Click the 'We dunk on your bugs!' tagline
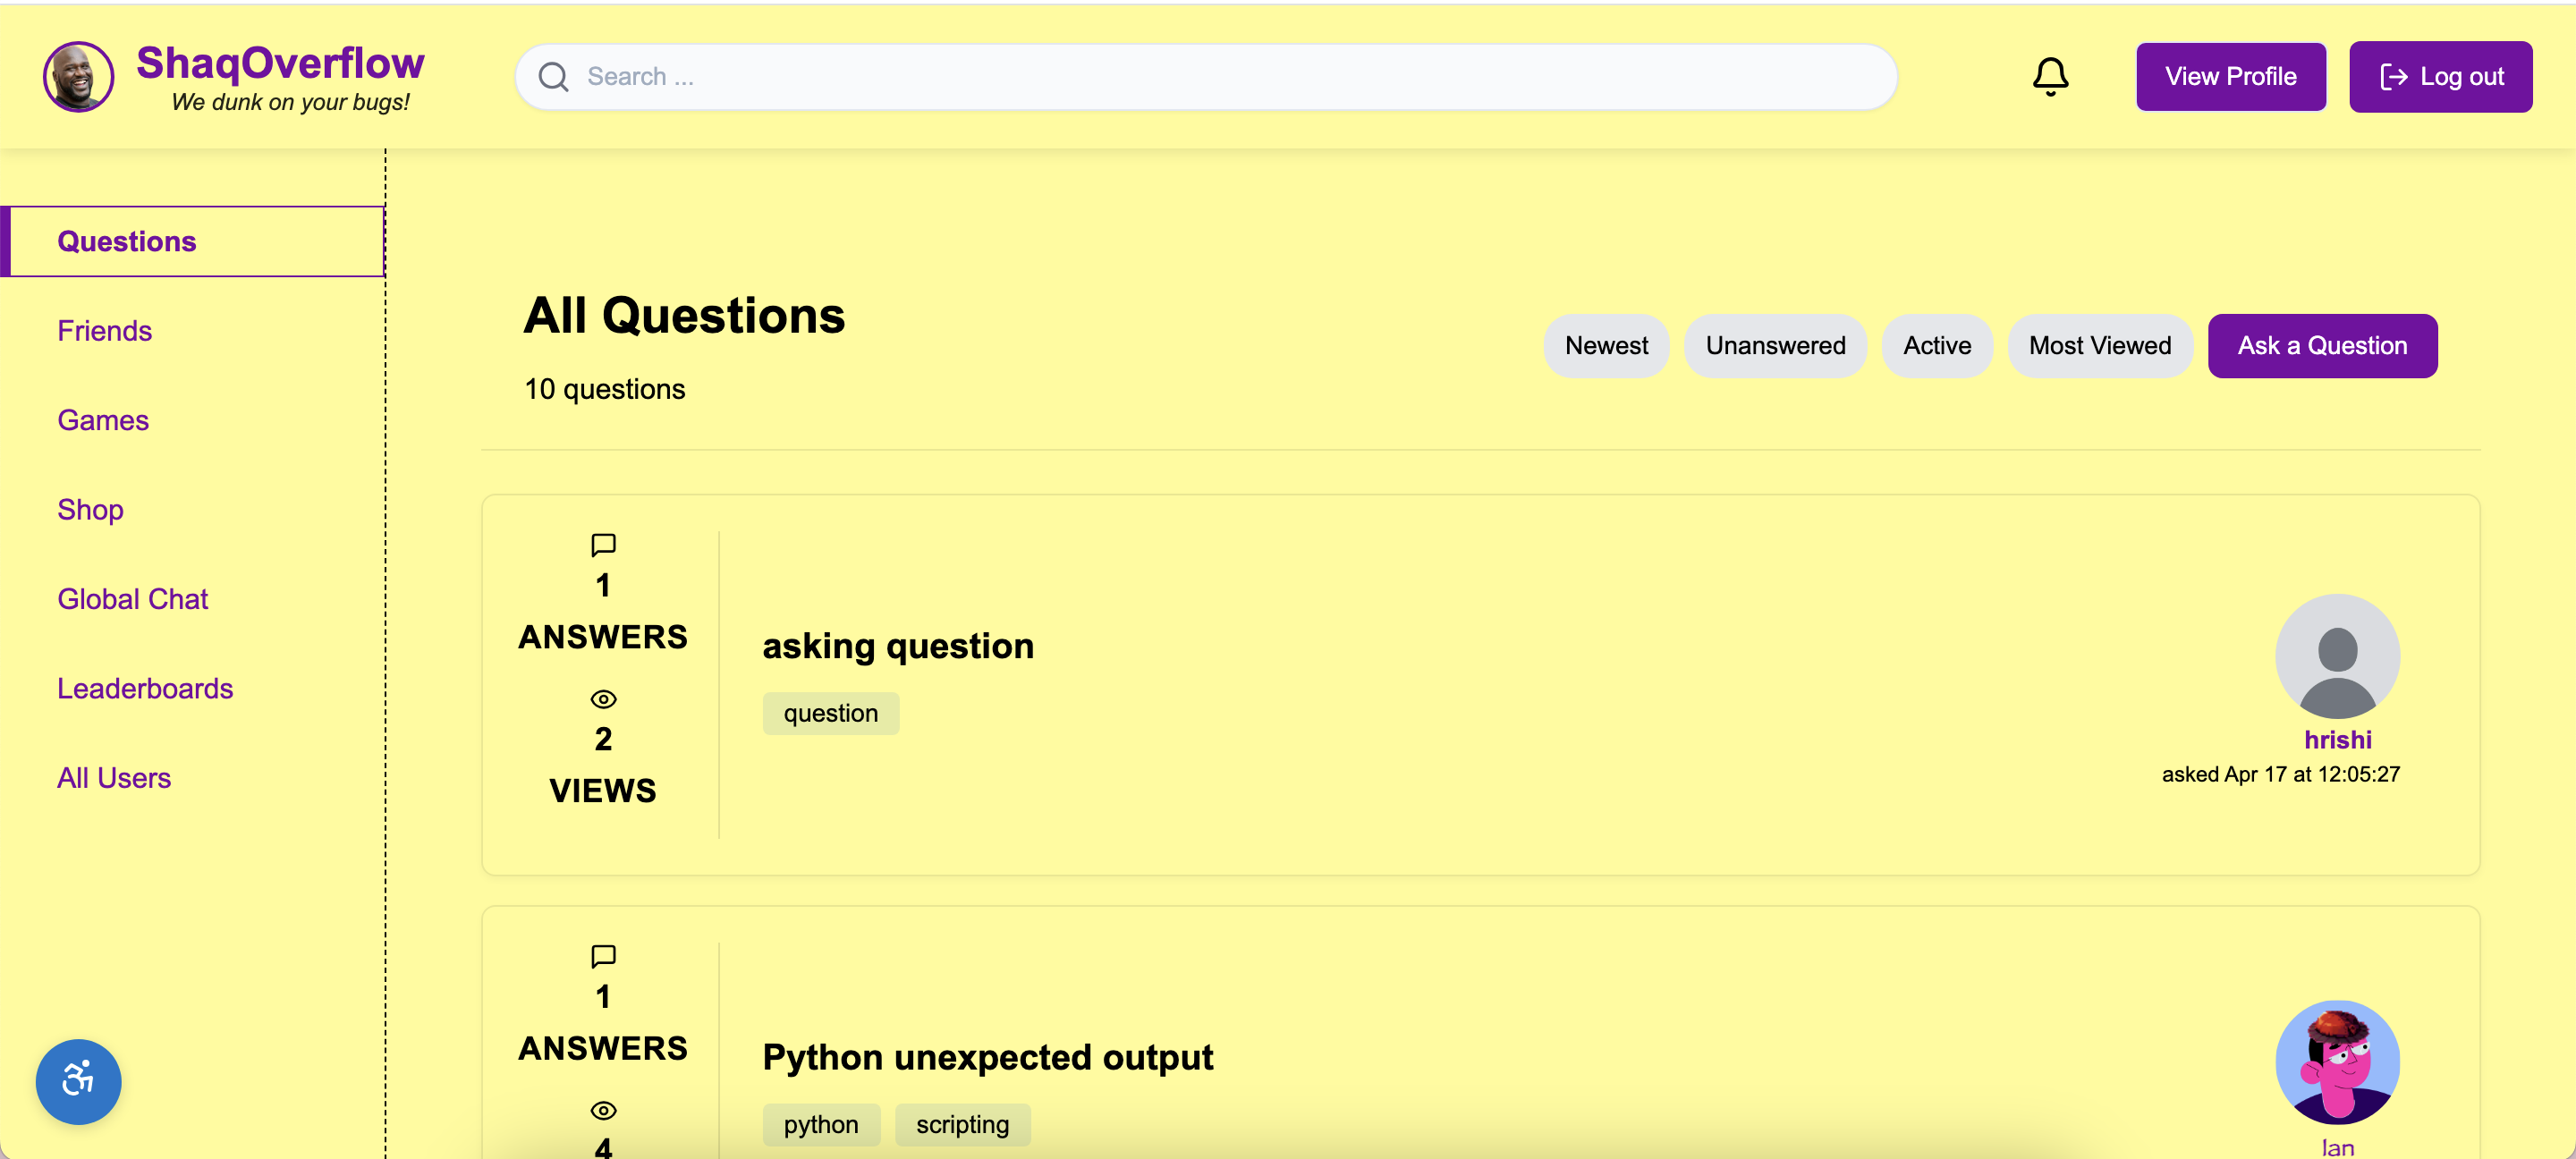 coord(290,102)
